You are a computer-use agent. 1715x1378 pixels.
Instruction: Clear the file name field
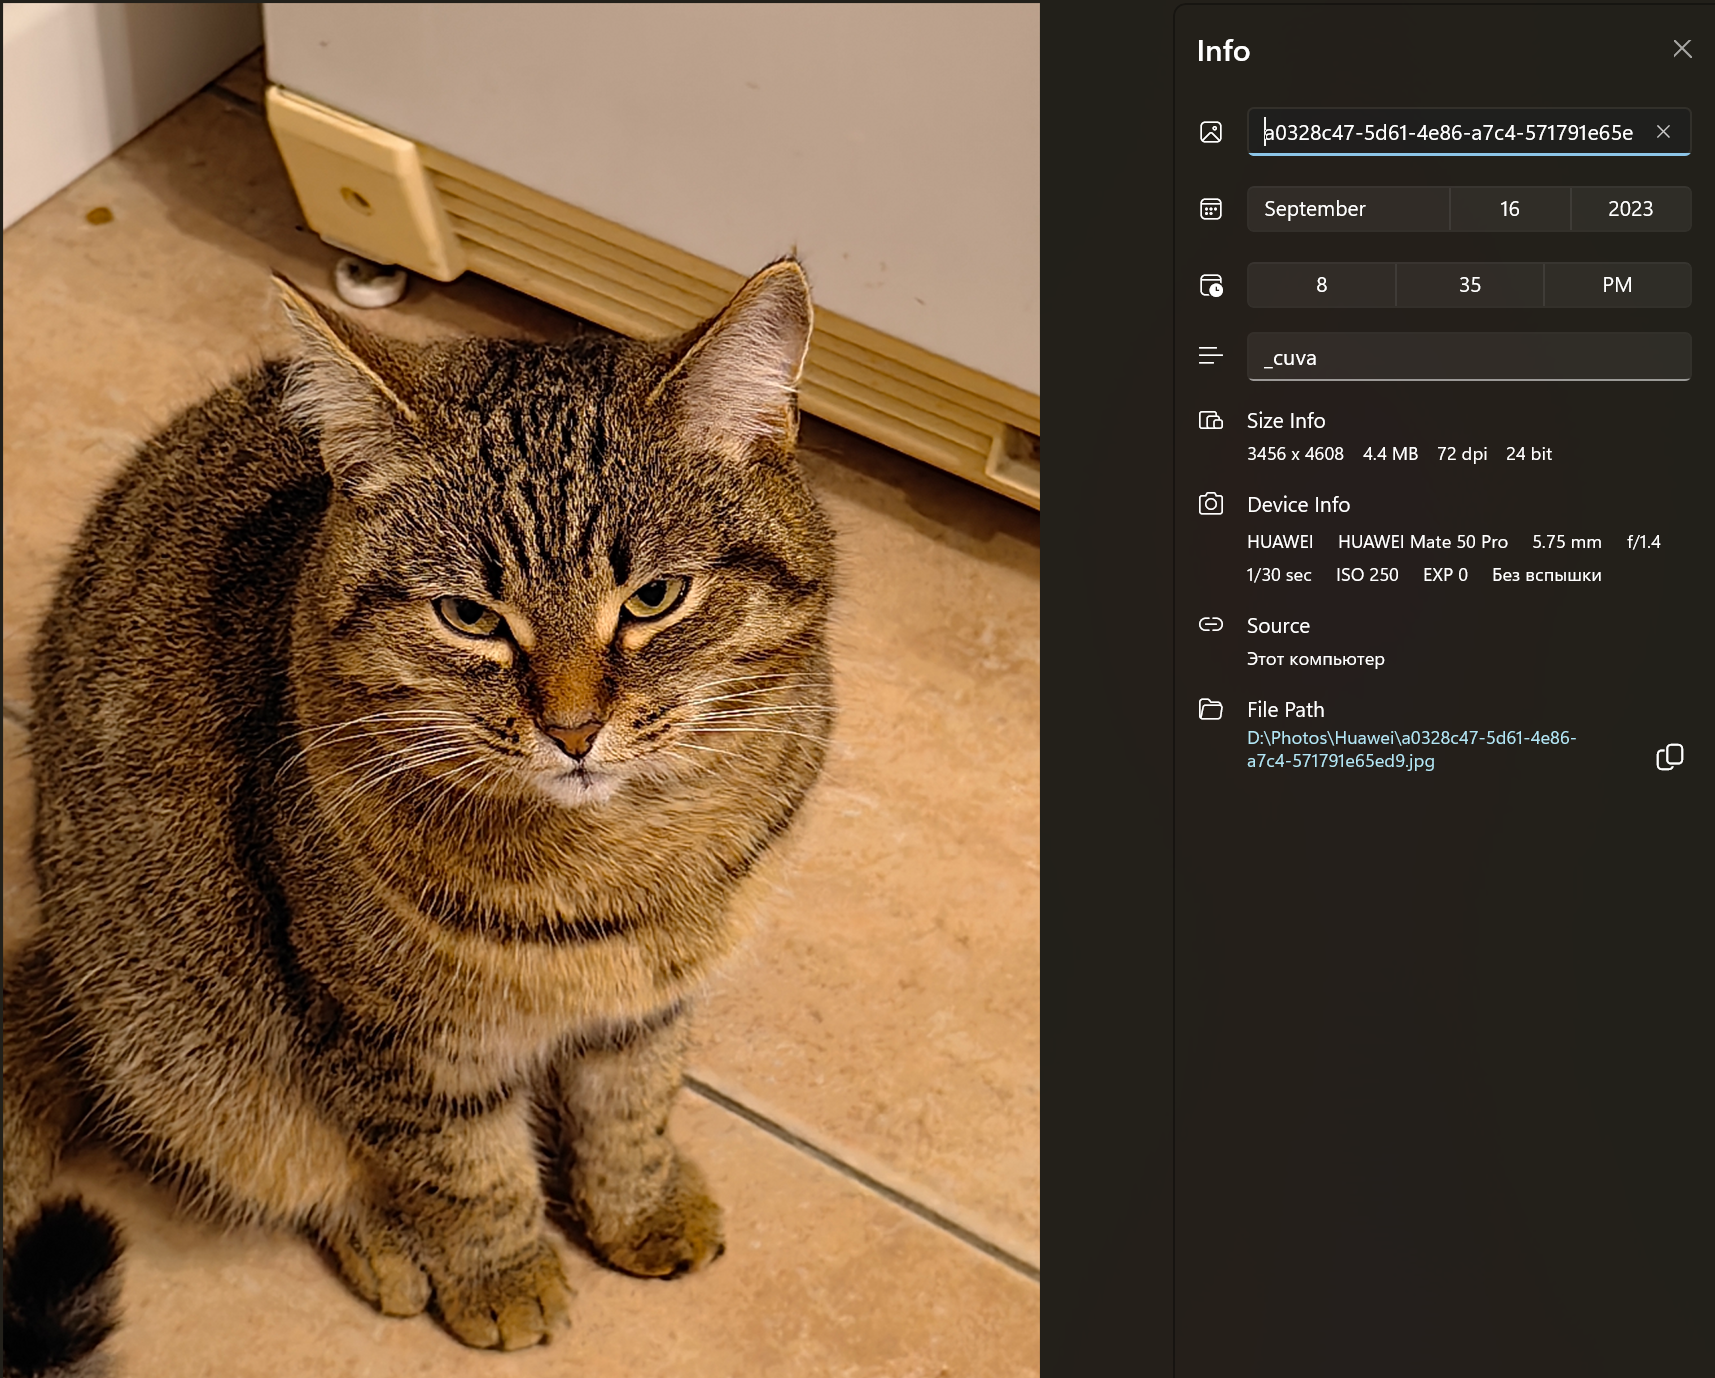[1663, 132]
